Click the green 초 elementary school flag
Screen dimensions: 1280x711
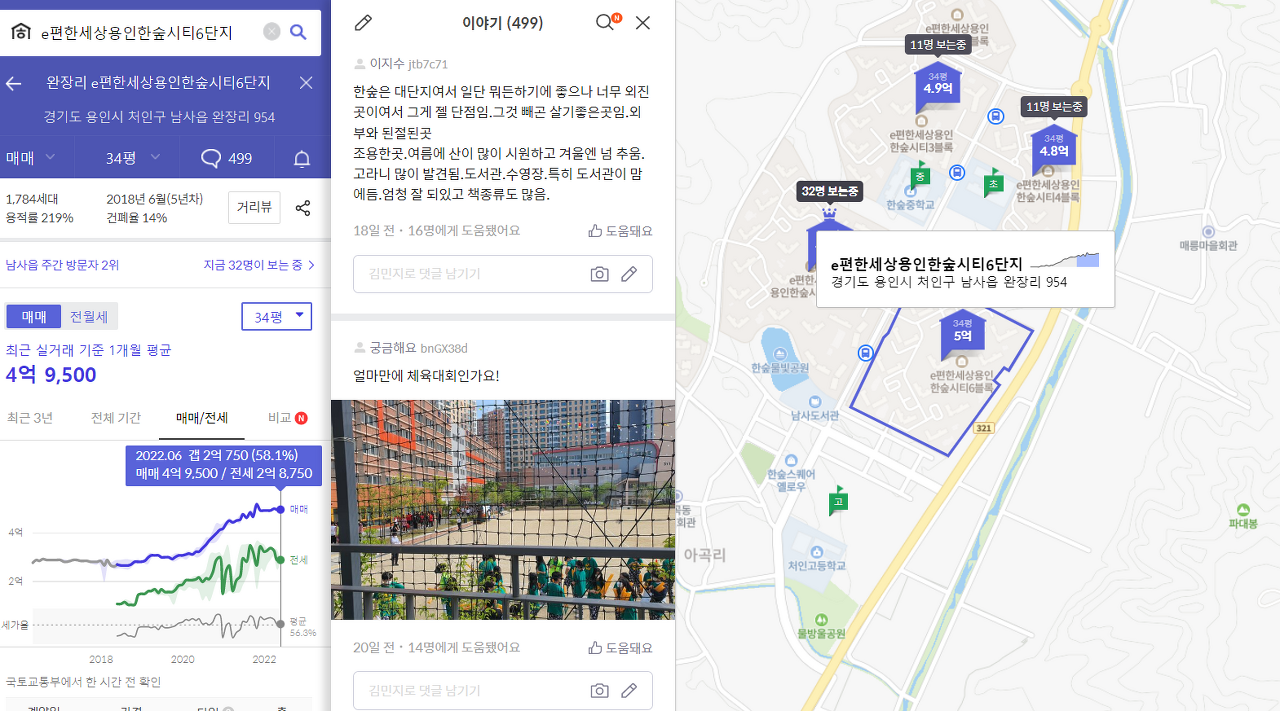pos(993,183)
